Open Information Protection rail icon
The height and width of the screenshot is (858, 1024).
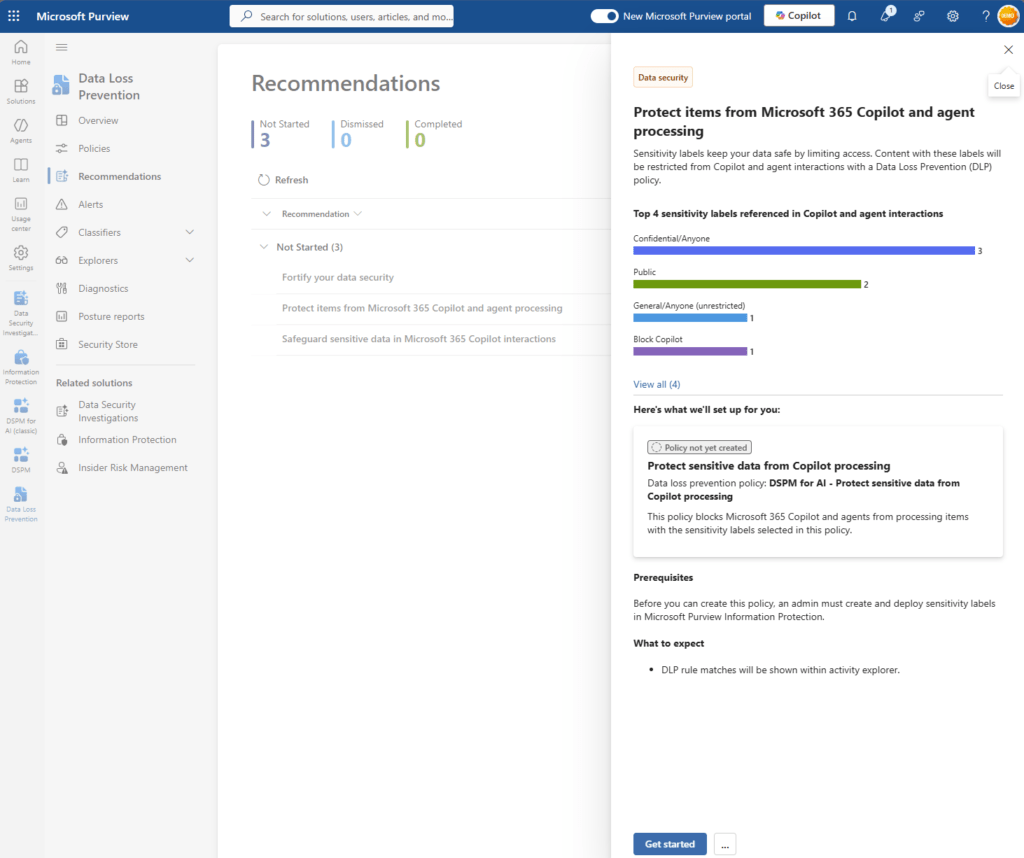[x=21, y=368]
